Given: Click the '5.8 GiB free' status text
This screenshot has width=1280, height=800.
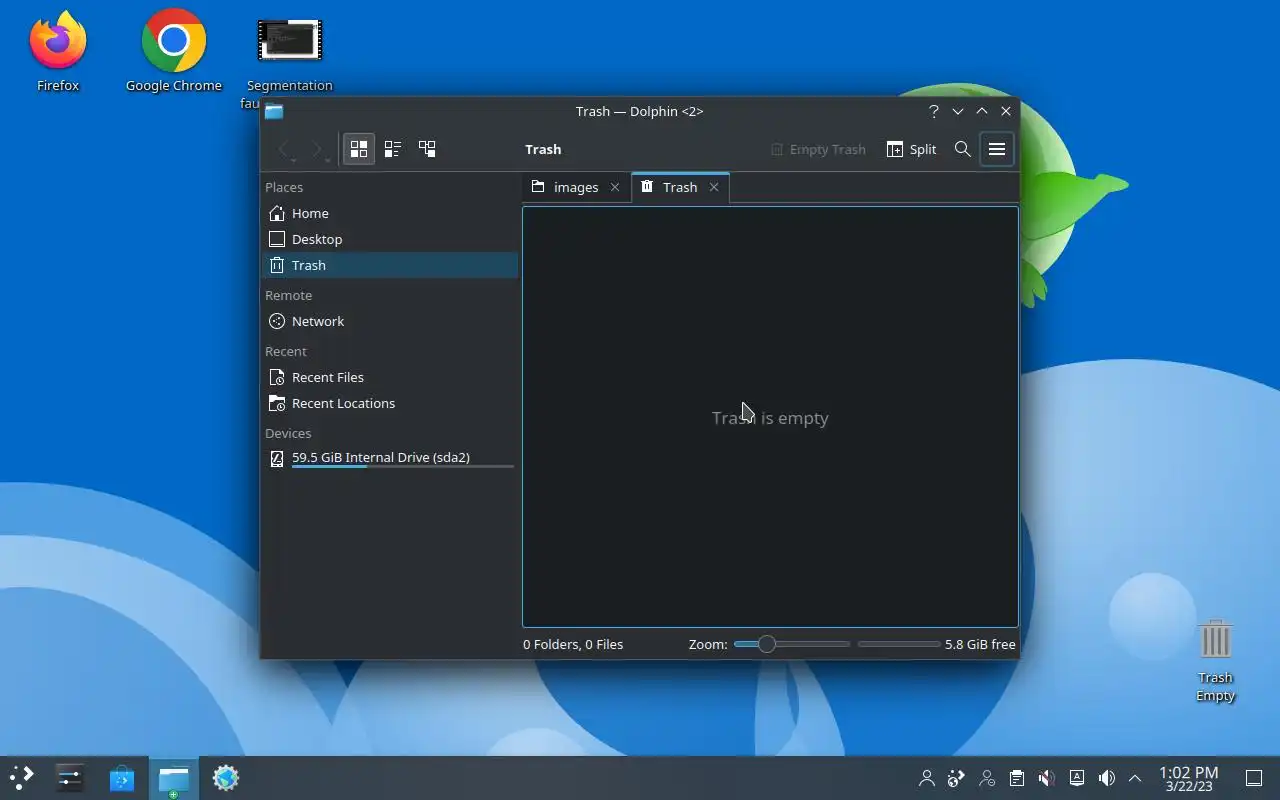Looking at the screenshot, I should point(980,644).
